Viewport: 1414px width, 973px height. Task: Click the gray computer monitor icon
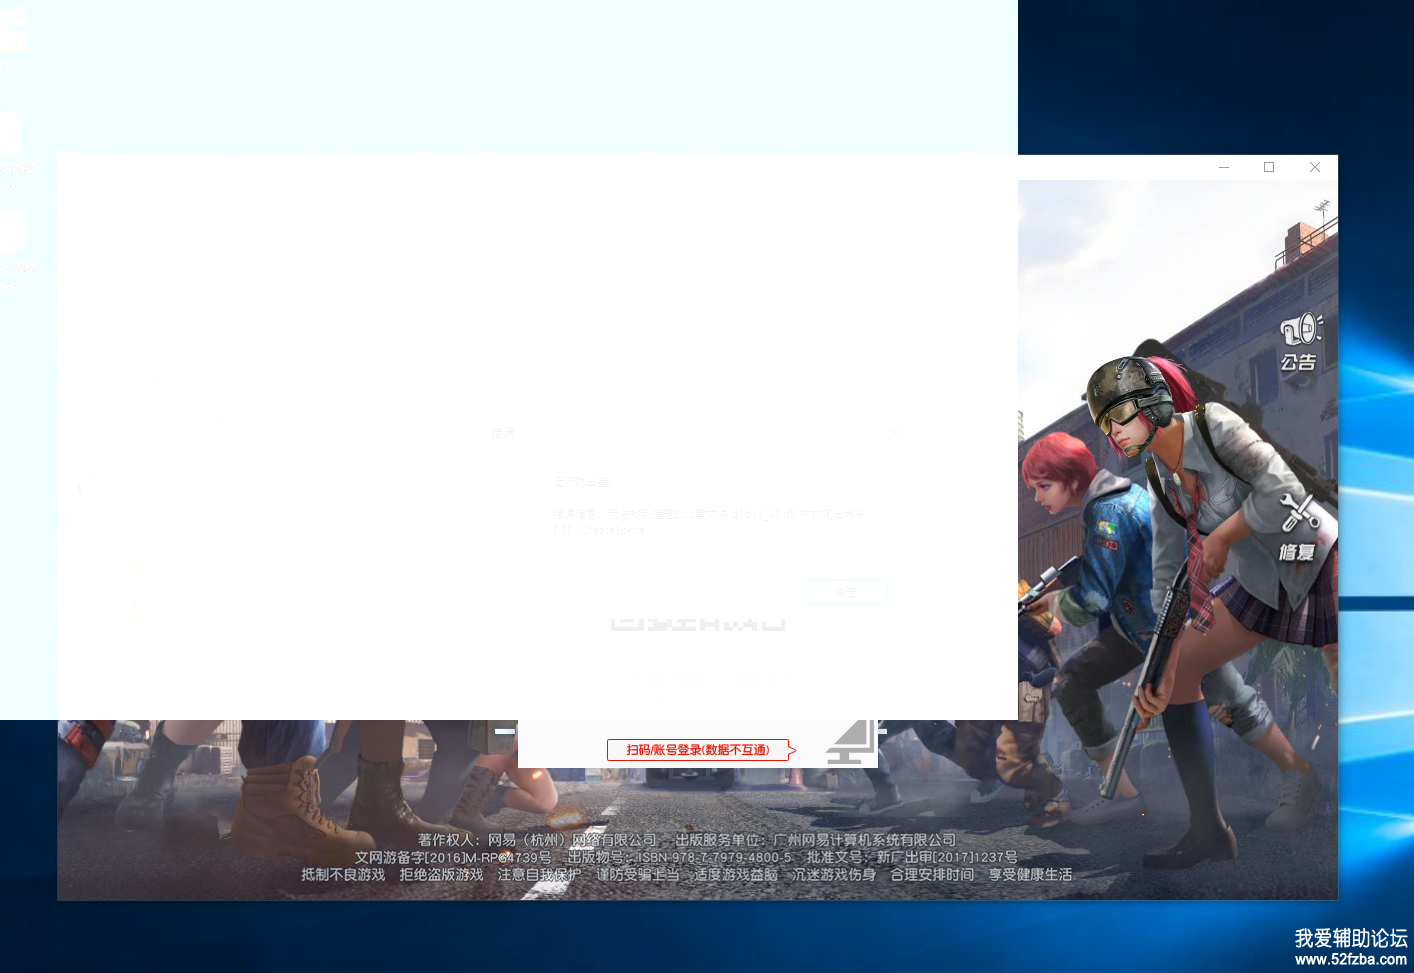[851, 742]
